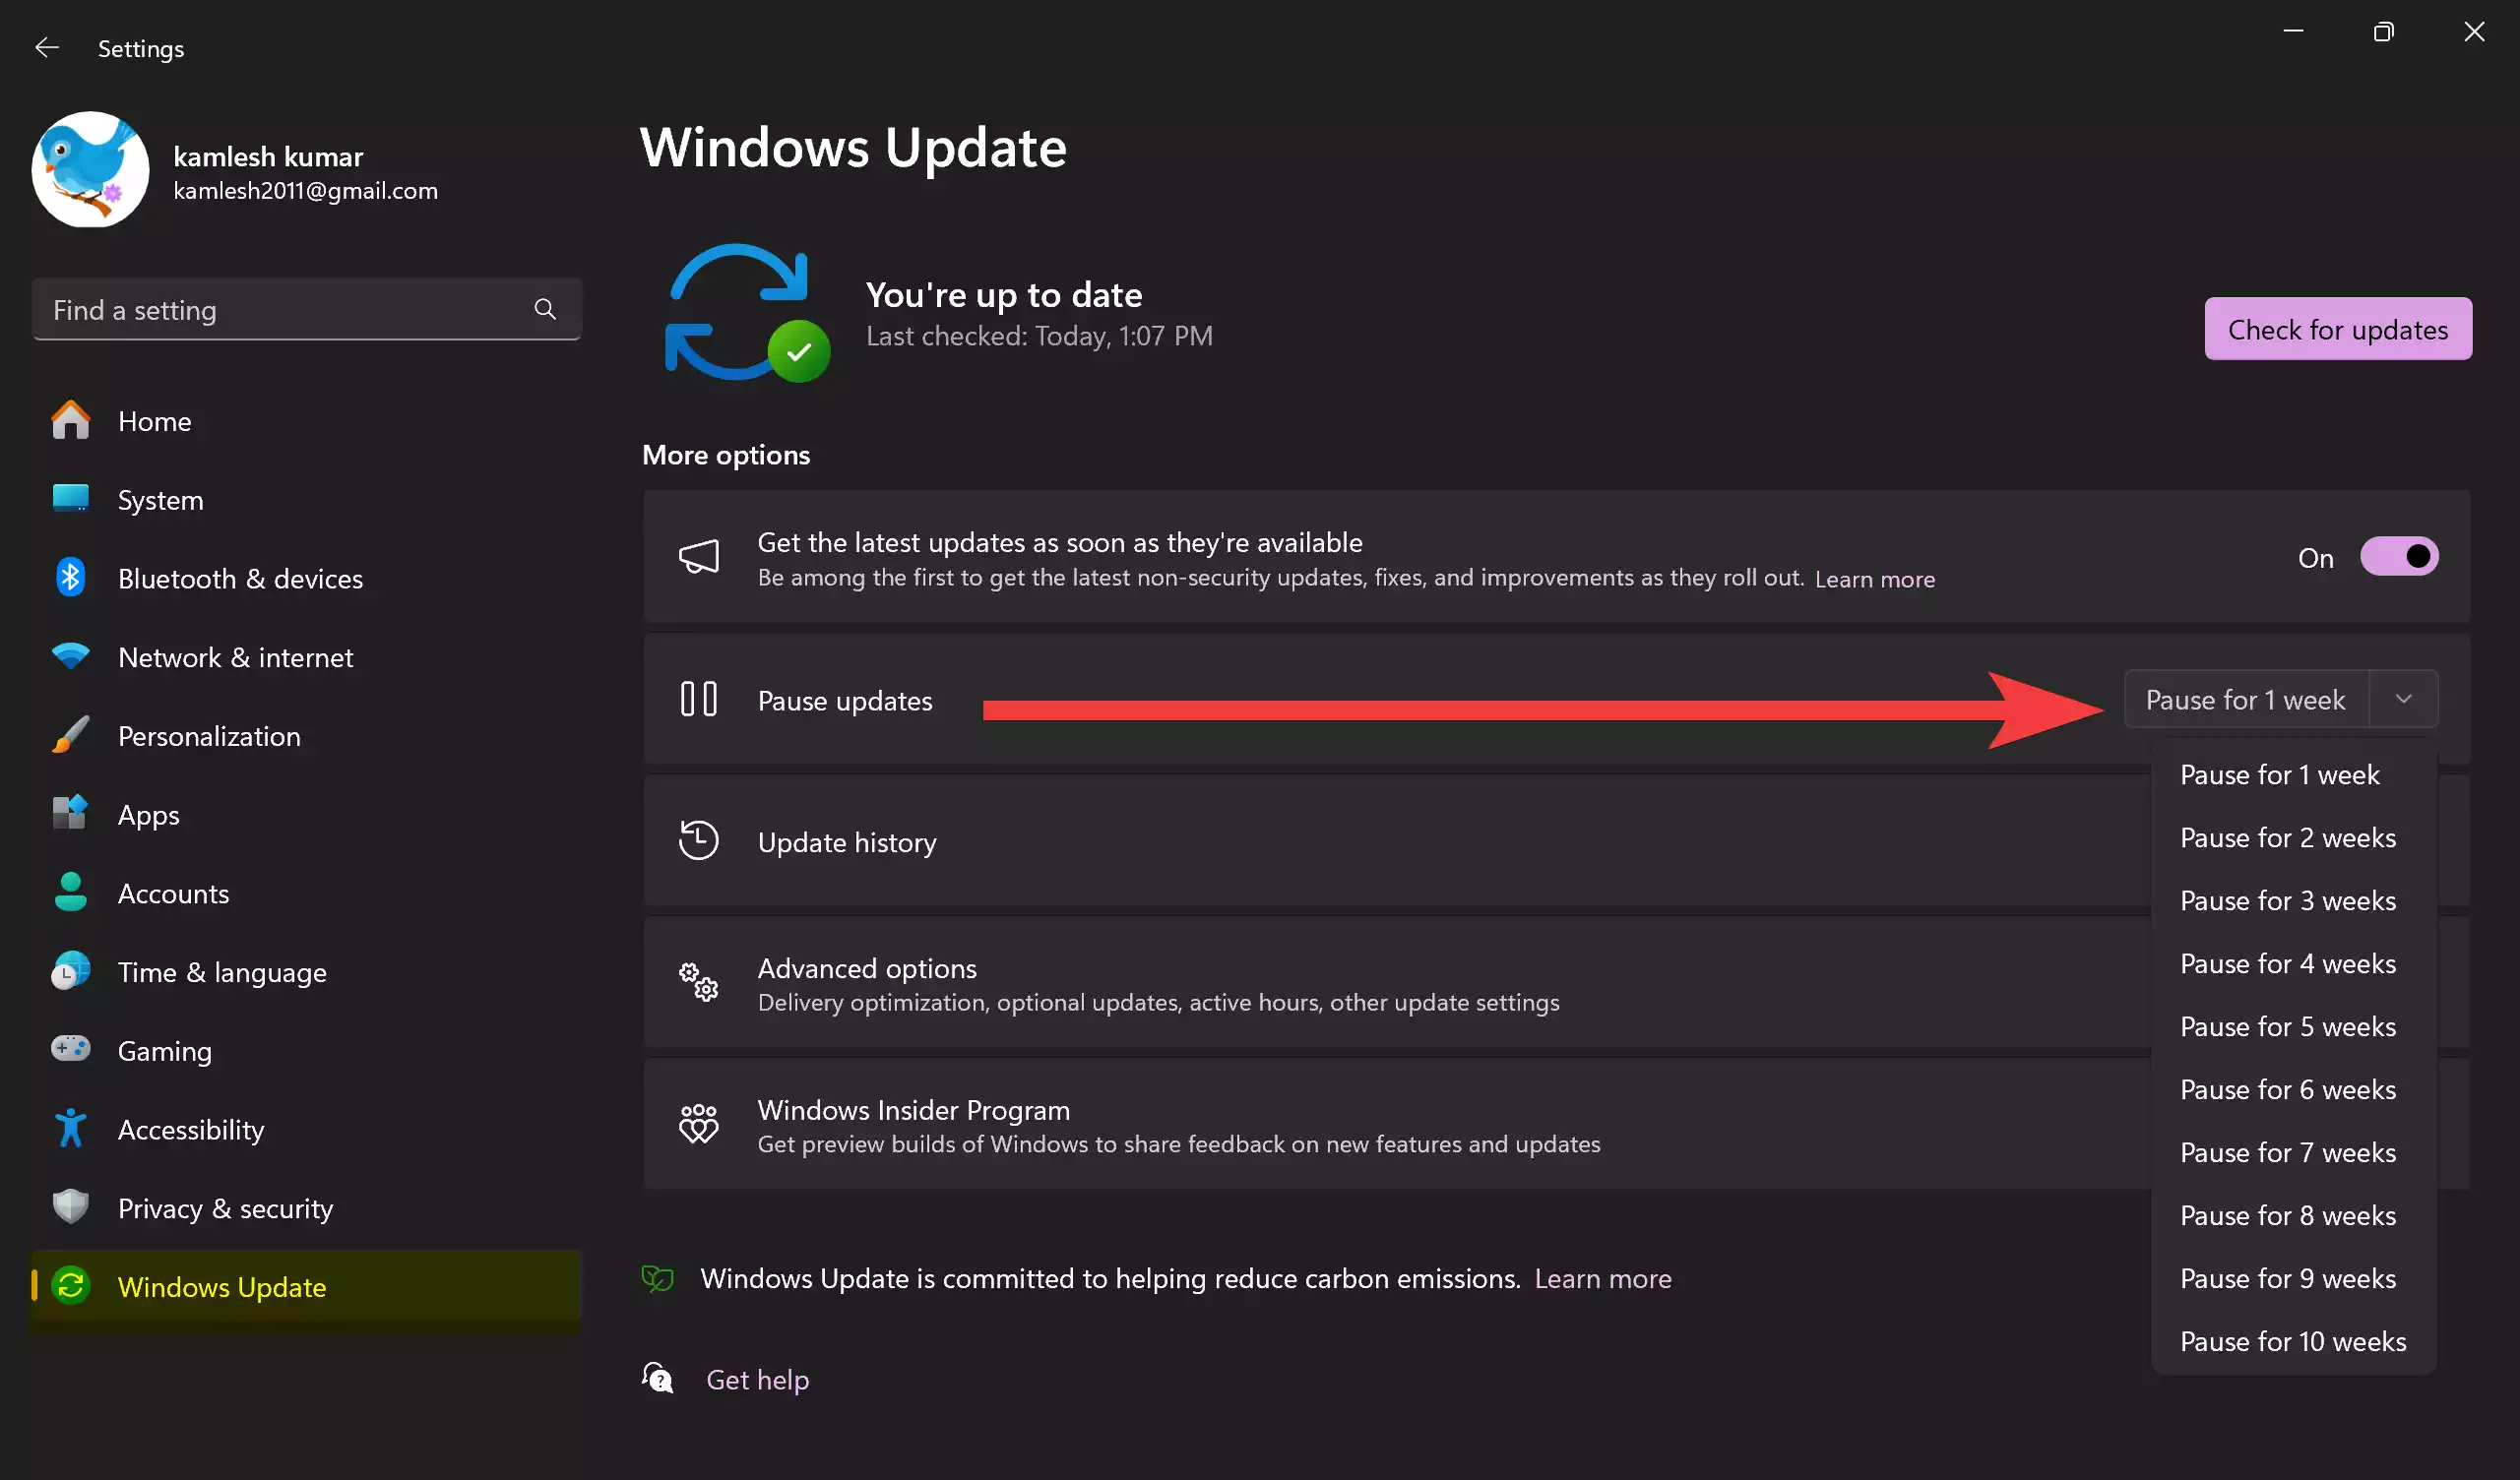Click the Accessibility figure icon

click(70, 1129)
